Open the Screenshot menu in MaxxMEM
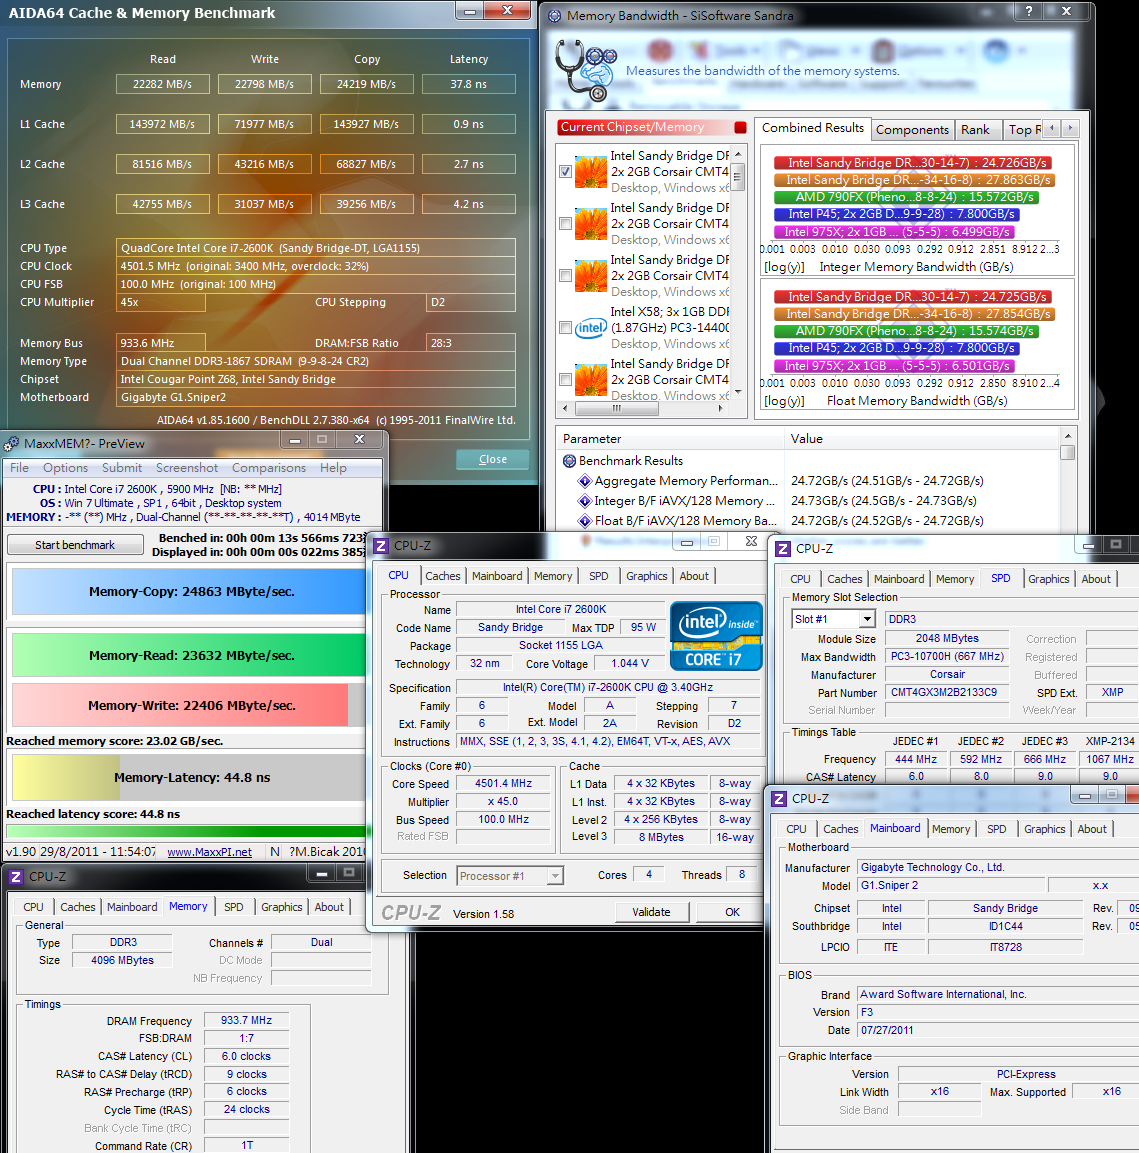 pos(187,468)
